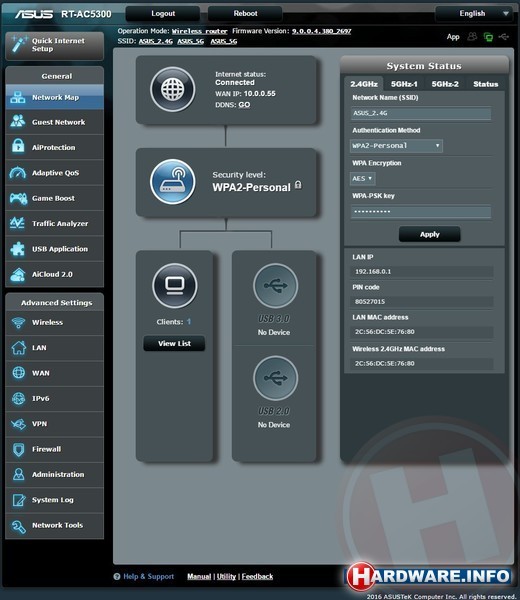520x600 pixels.
Task: Switch to the Status tab
Action: [x=486, y=84]
